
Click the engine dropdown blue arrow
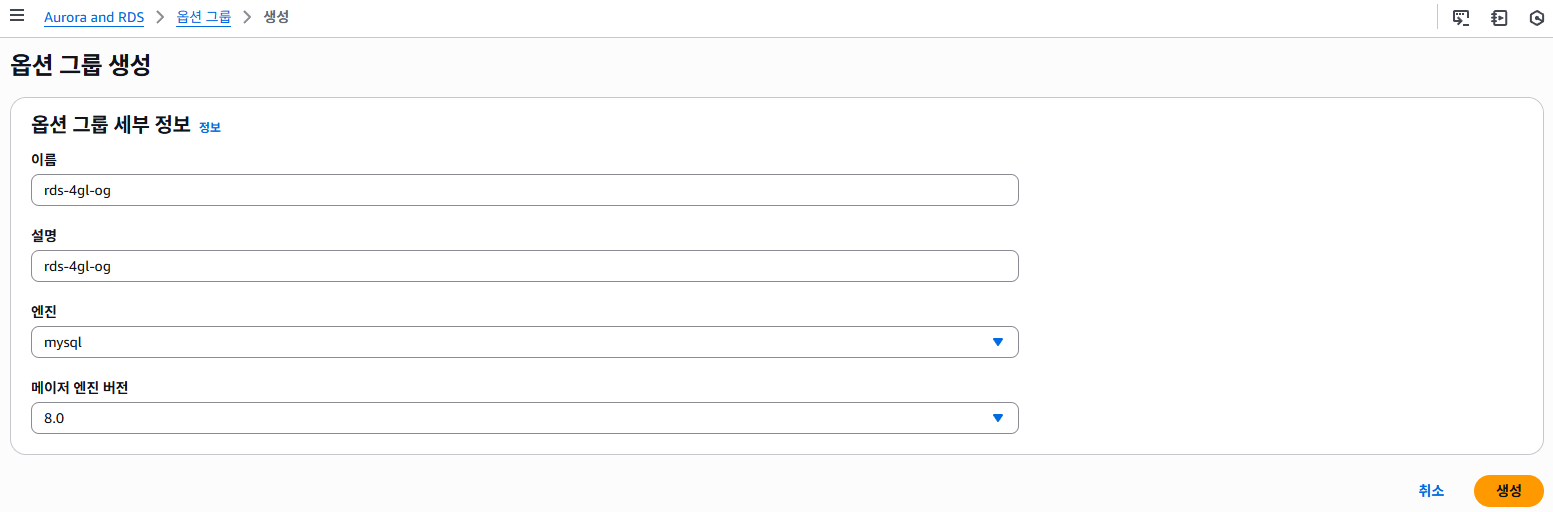(x=997, y=342)
